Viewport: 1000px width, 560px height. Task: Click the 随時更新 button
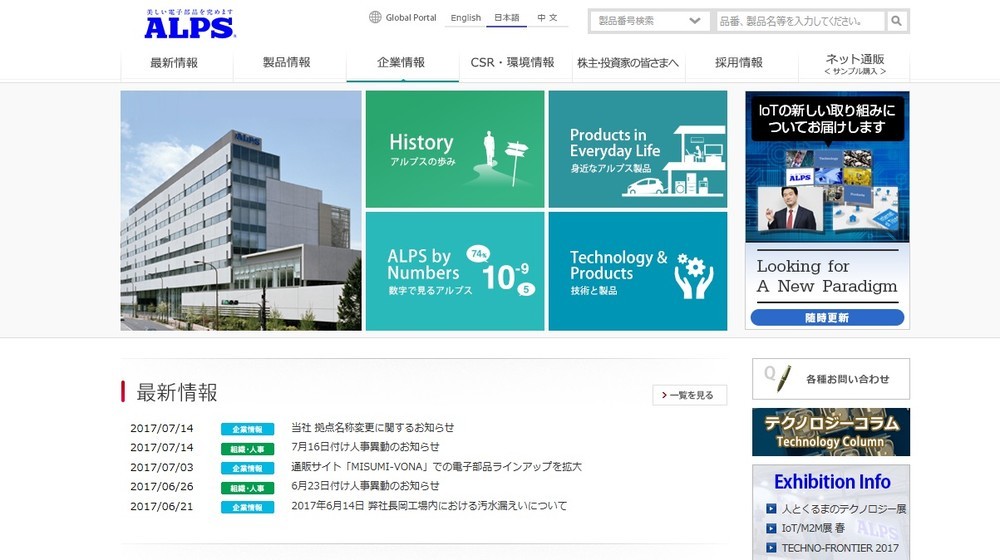(x=827, y=318)
